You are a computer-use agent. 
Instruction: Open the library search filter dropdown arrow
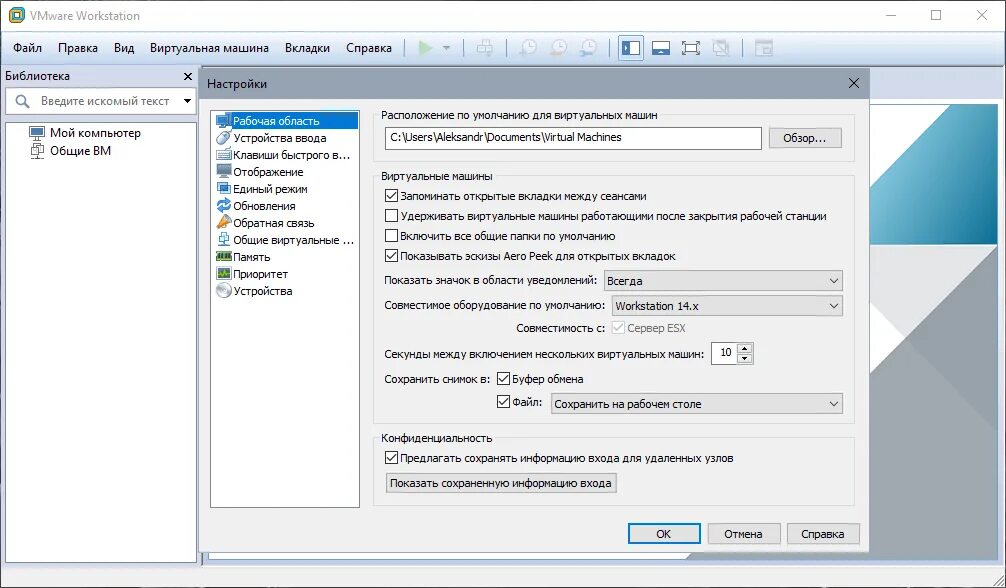tap(187, 101)
